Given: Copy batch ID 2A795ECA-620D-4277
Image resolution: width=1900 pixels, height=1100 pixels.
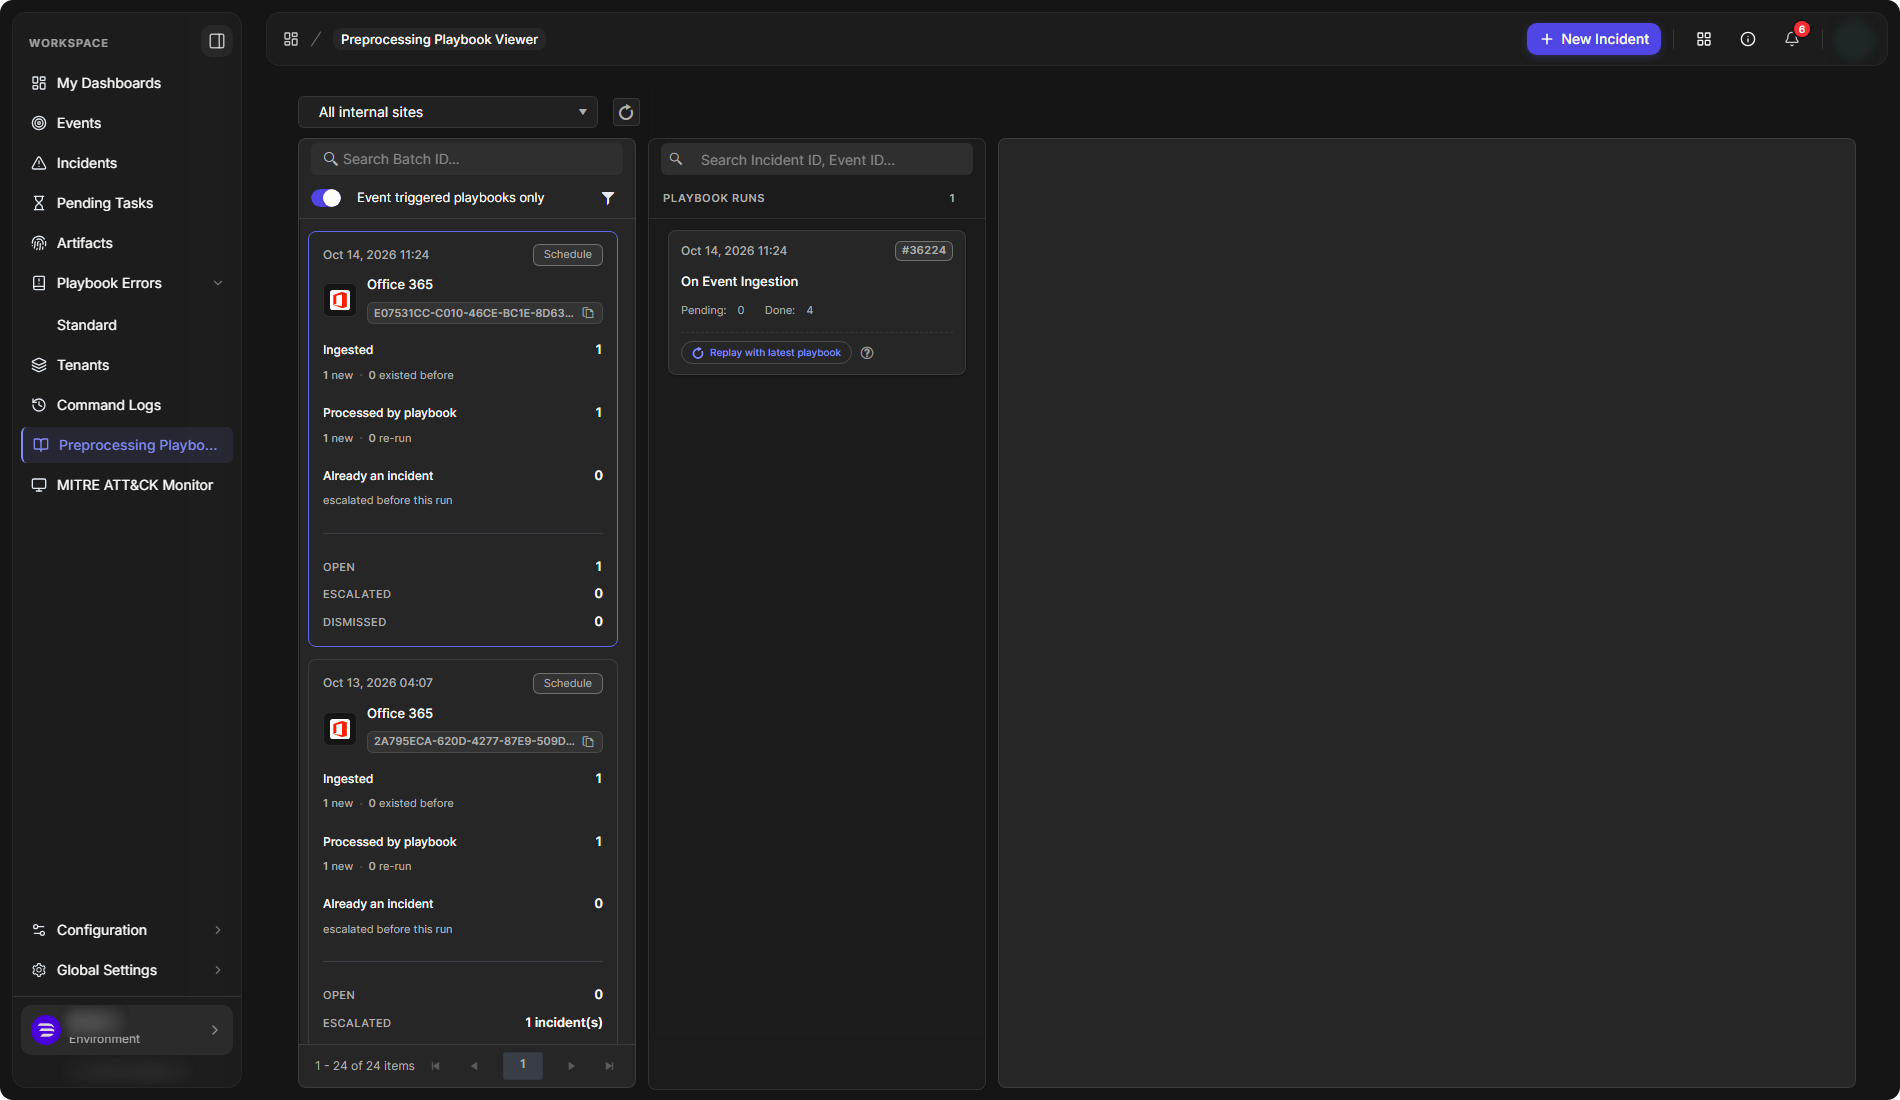Looking at the screenshot, I should click(588, 742).
